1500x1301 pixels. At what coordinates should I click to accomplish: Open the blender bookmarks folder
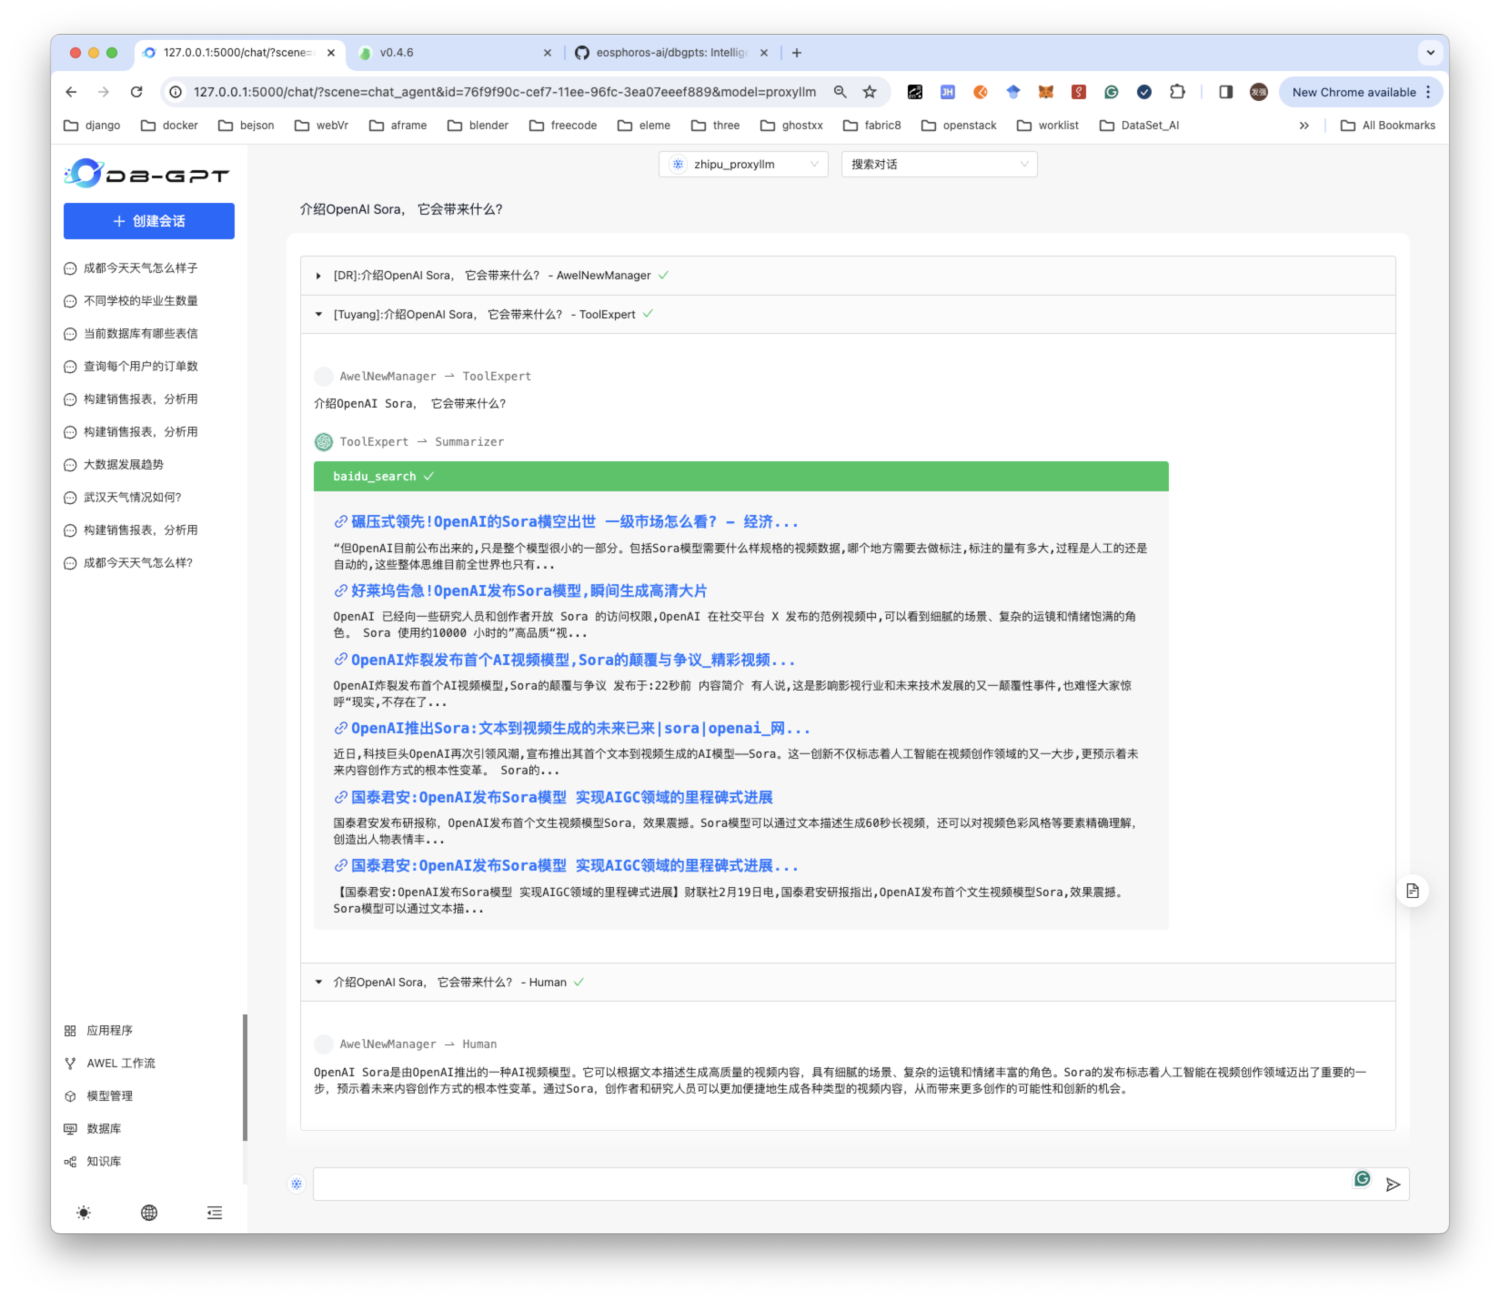pyautogui.click(x=478, y=125)
